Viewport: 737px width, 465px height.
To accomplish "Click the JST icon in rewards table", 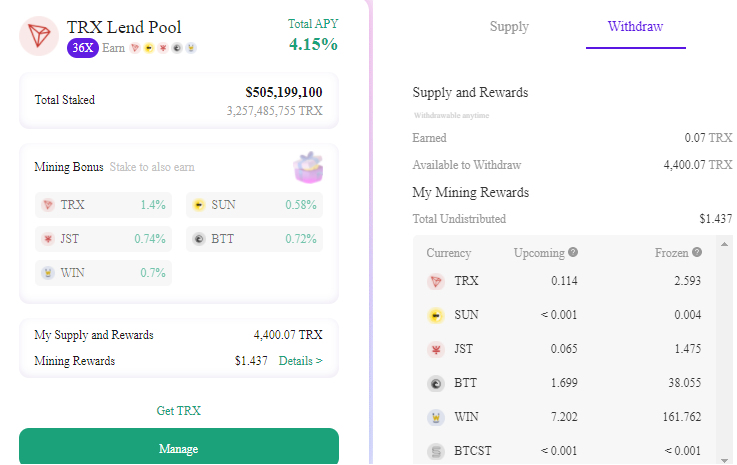I will pyautogui.click(x=436, y=349).
